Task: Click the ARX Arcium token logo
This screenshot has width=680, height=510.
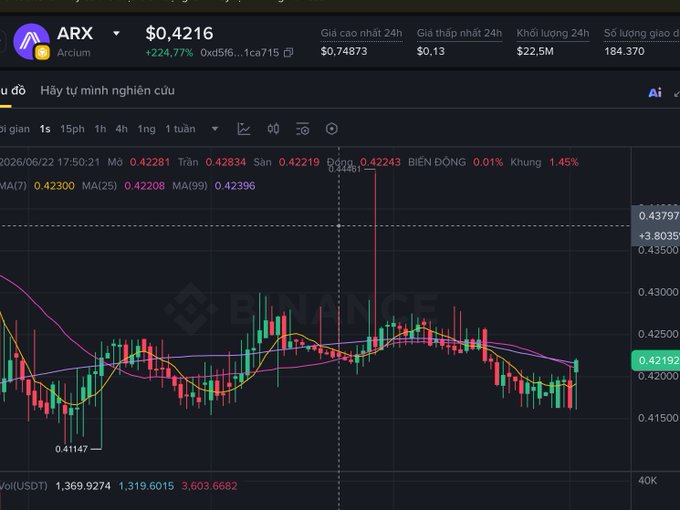Action: 31,42
